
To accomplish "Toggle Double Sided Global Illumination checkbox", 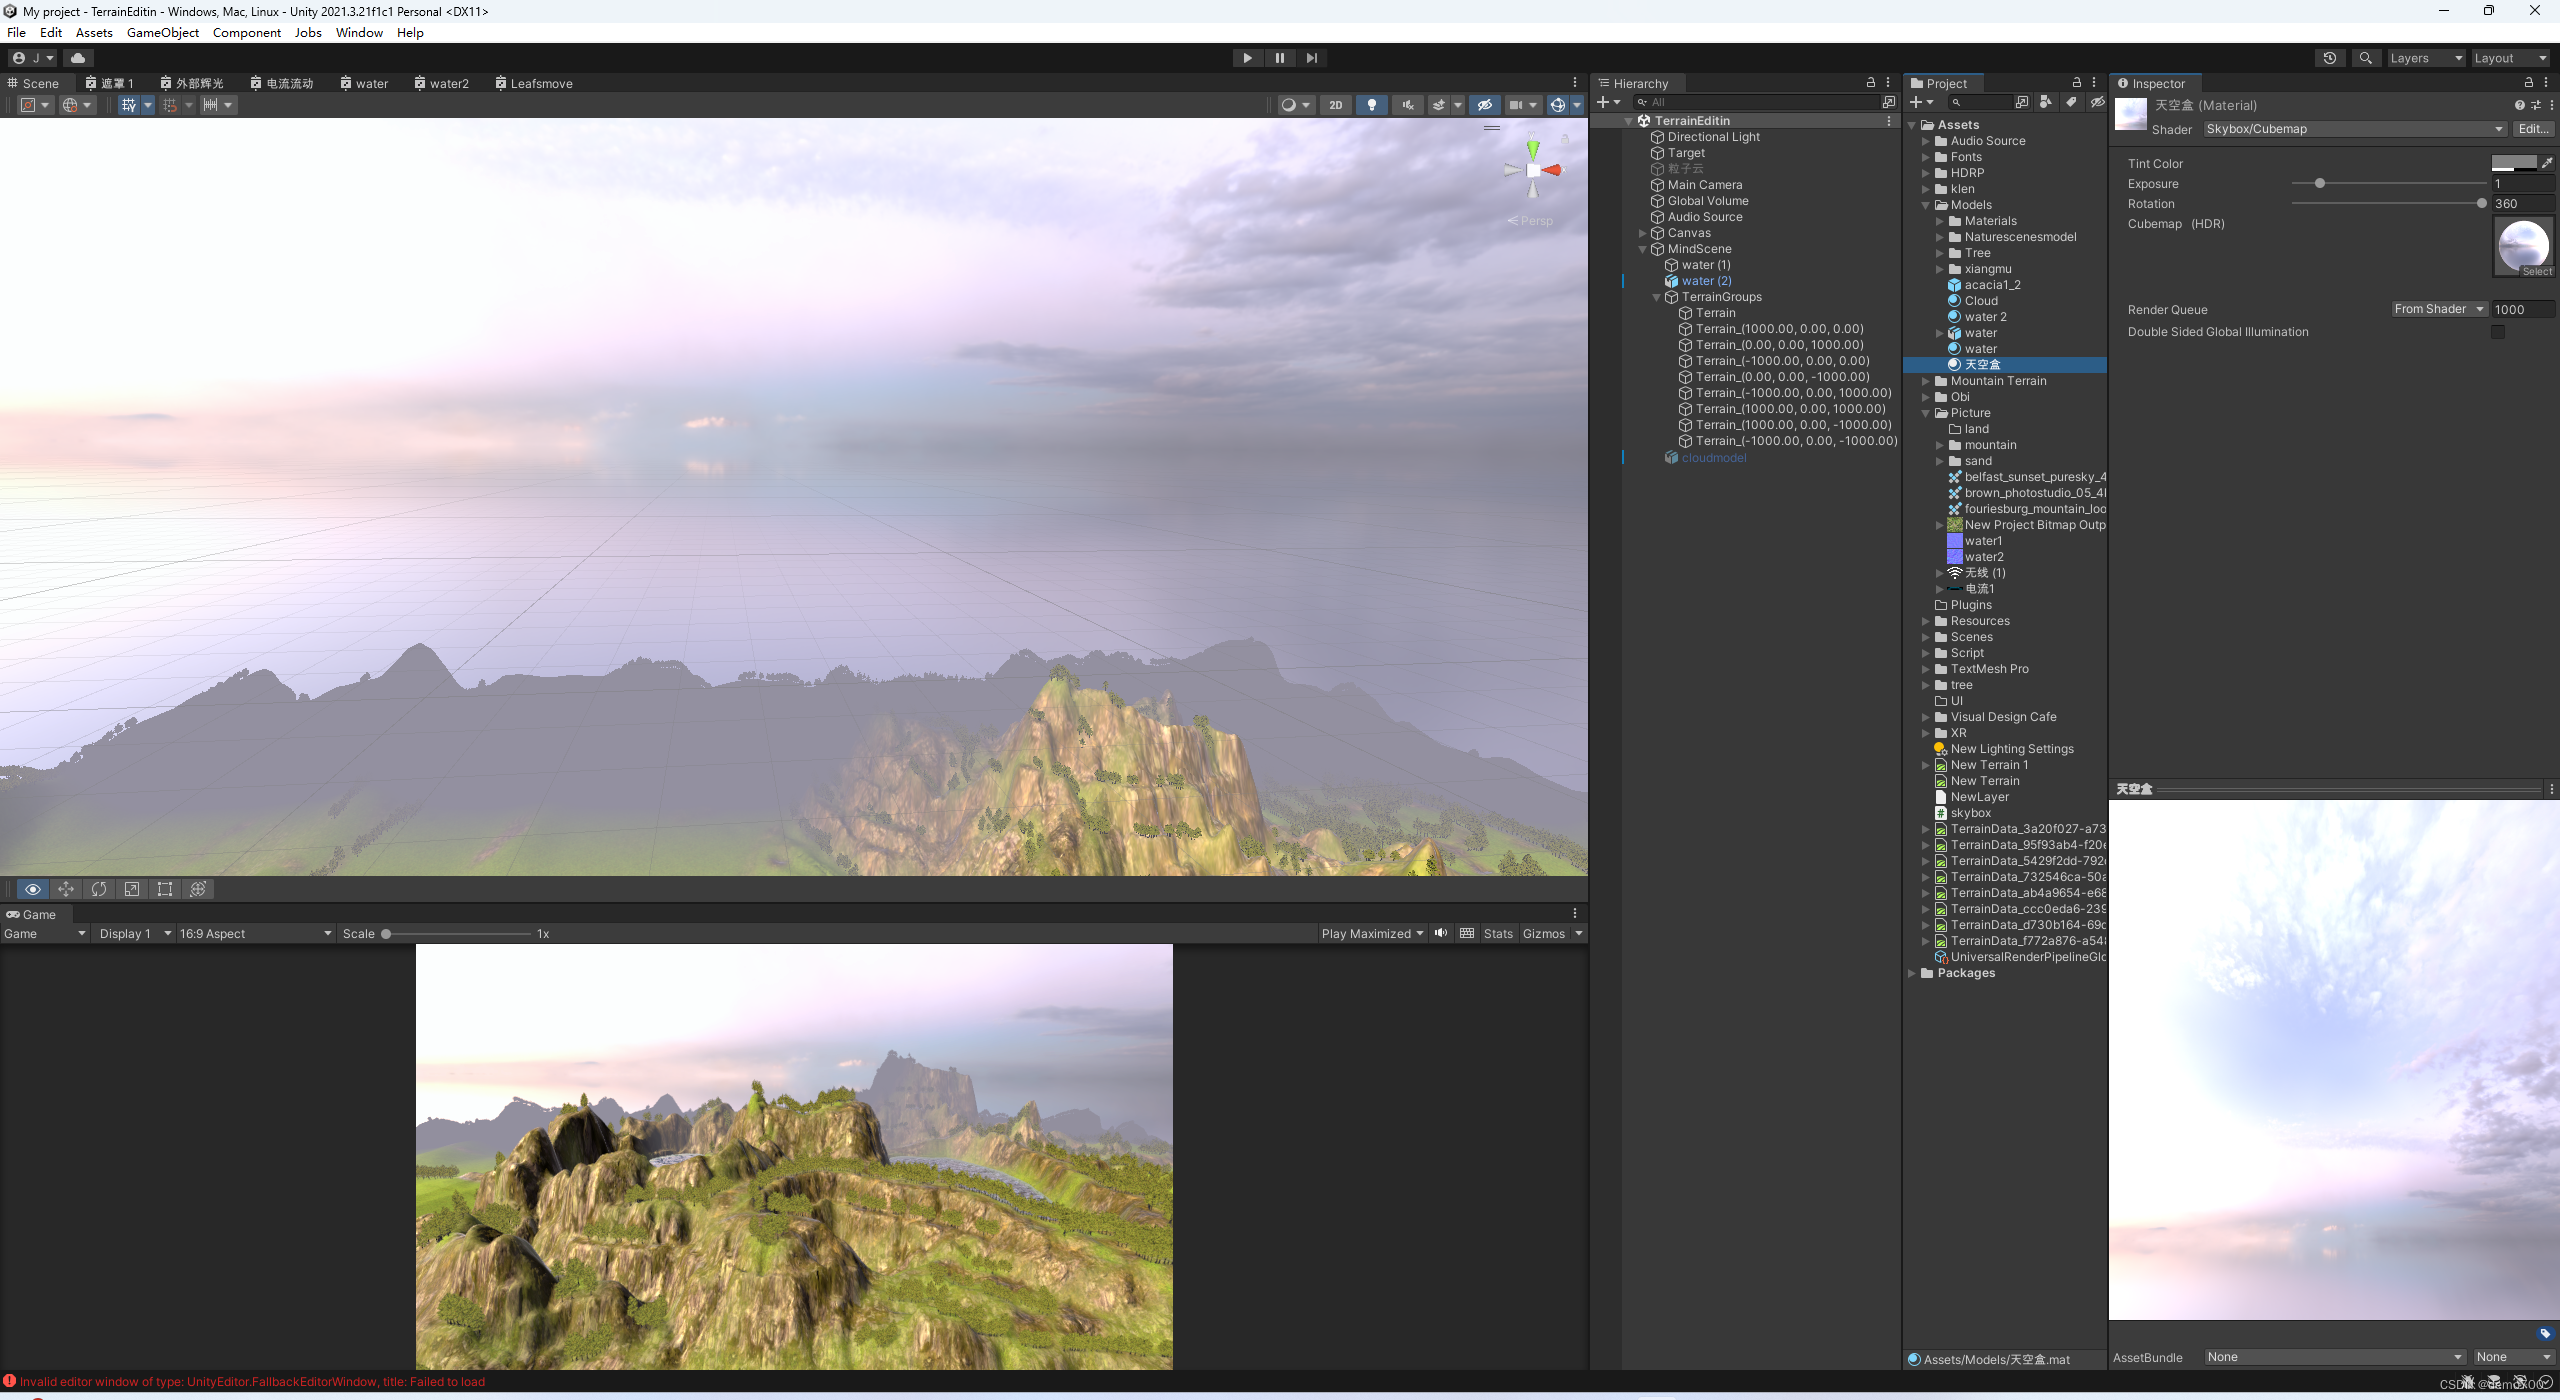I will pos(2498,332).
